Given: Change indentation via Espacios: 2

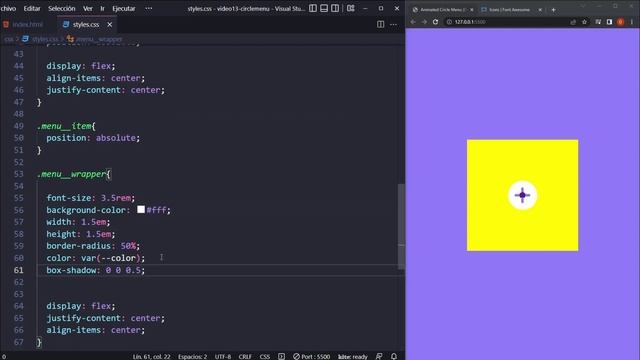Looking at the screenshot, I should coord(192,356).
